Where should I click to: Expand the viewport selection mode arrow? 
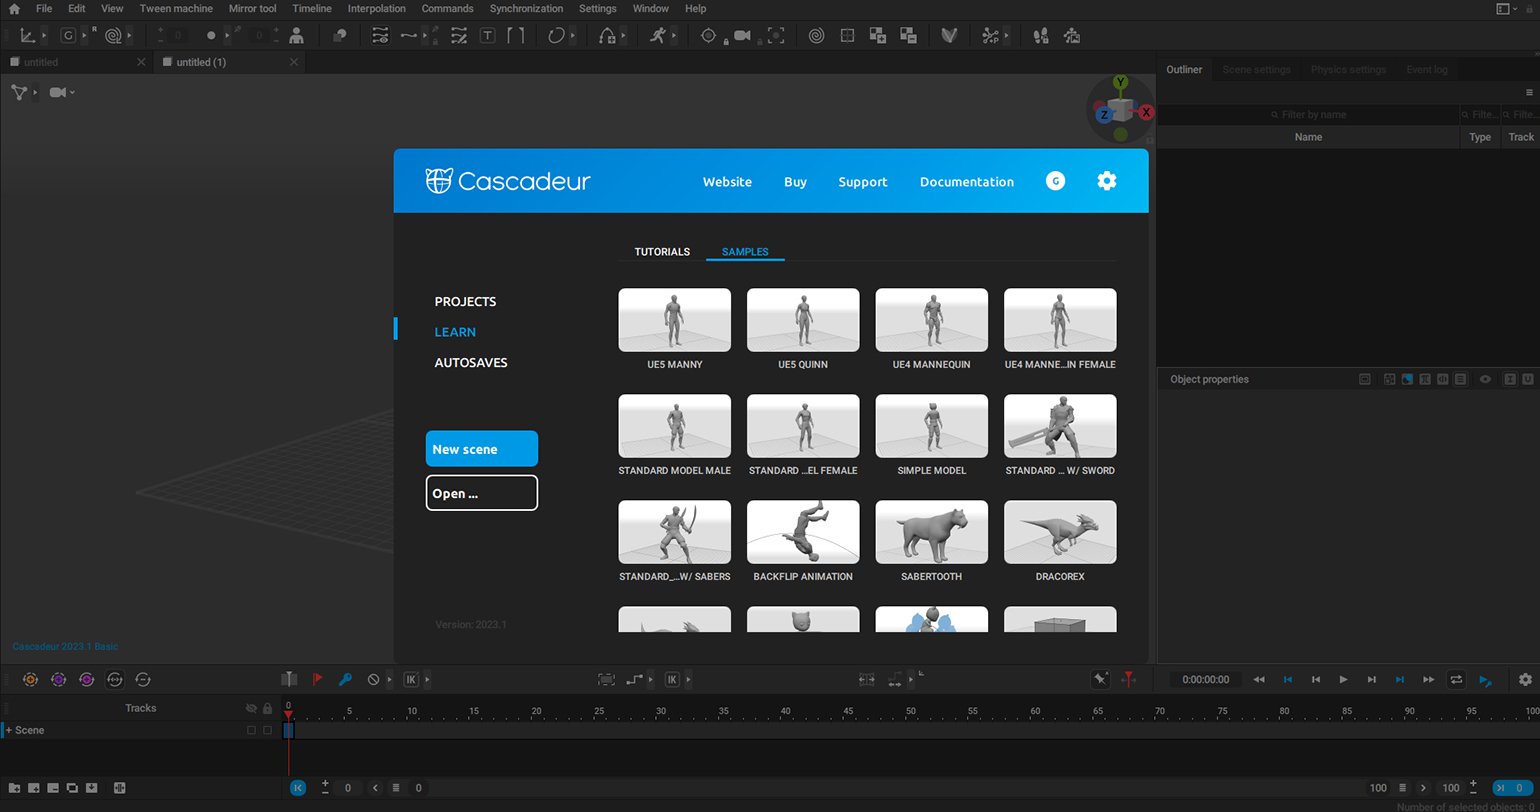point(35,92)
